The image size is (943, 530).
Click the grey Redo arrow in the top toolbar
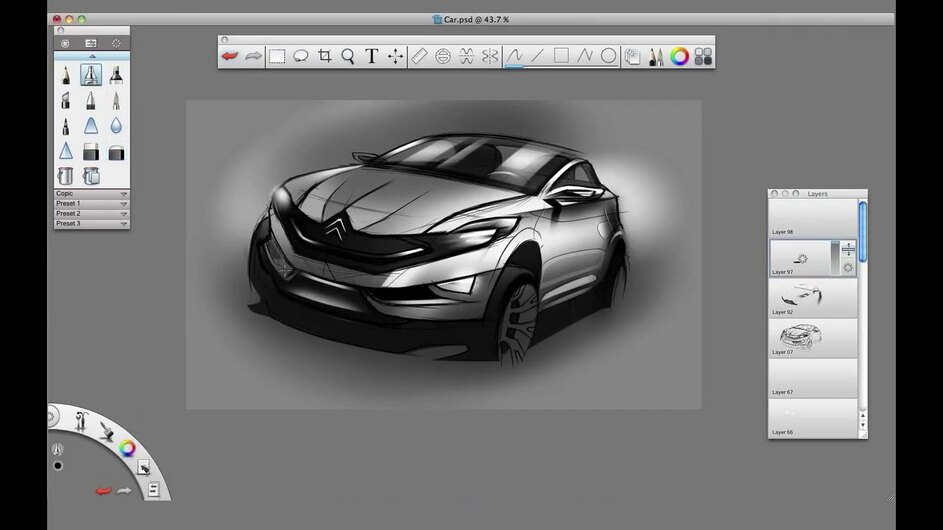[x=254, y=56]
